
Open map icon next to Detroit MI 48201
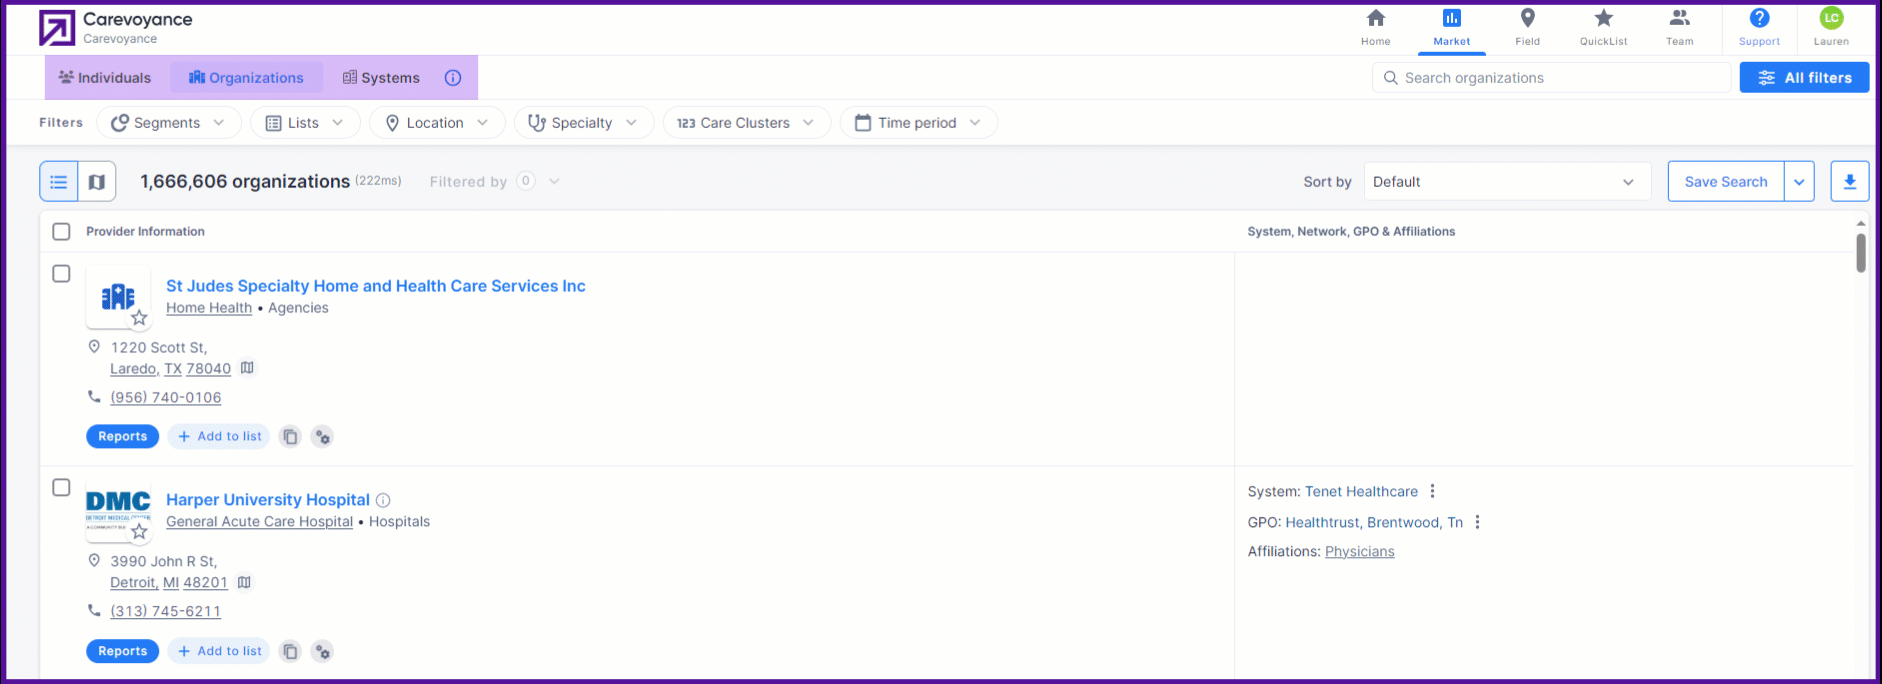[244, 582]
